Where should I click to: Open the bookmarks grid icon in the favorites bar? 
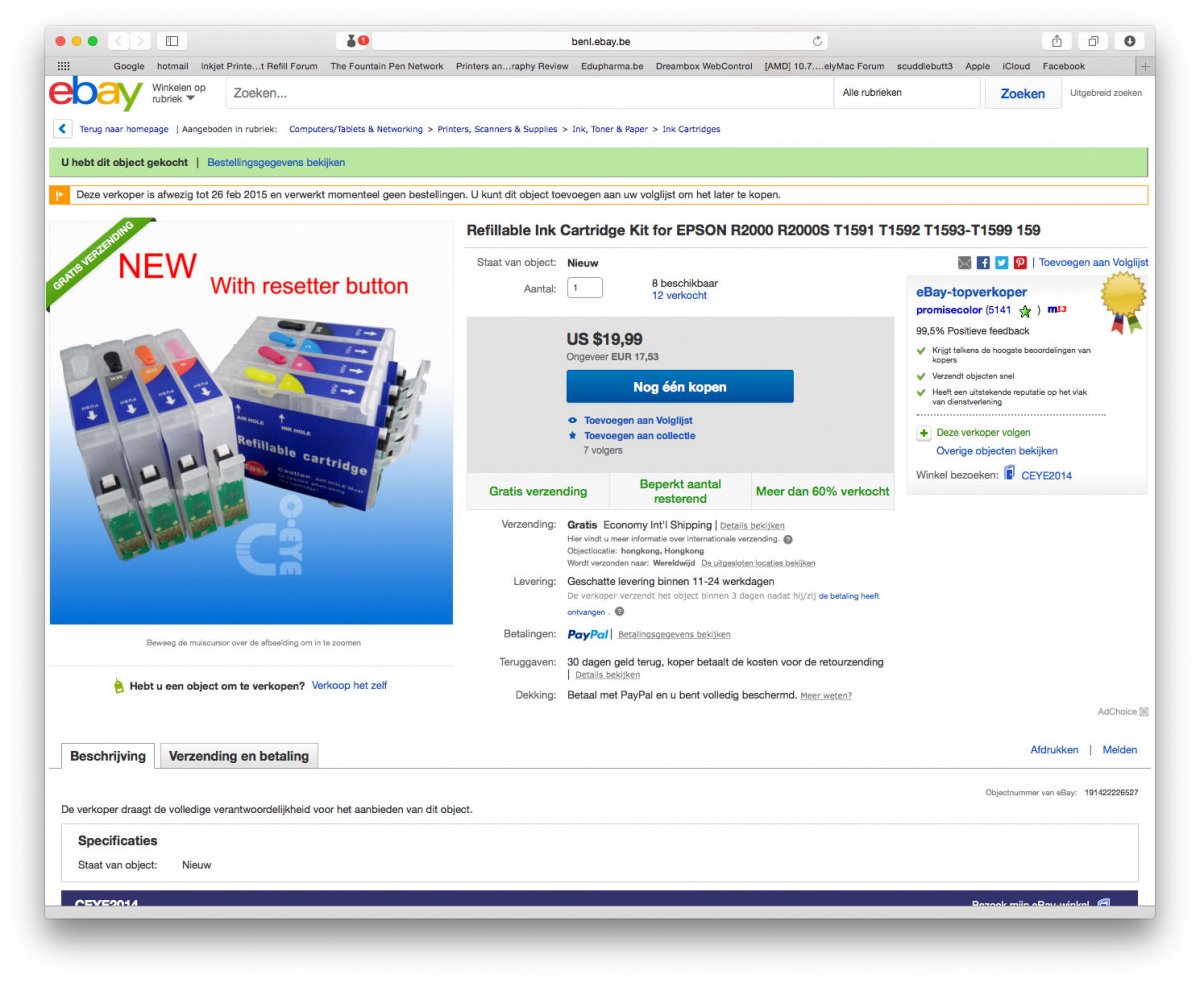click(65, 66)
